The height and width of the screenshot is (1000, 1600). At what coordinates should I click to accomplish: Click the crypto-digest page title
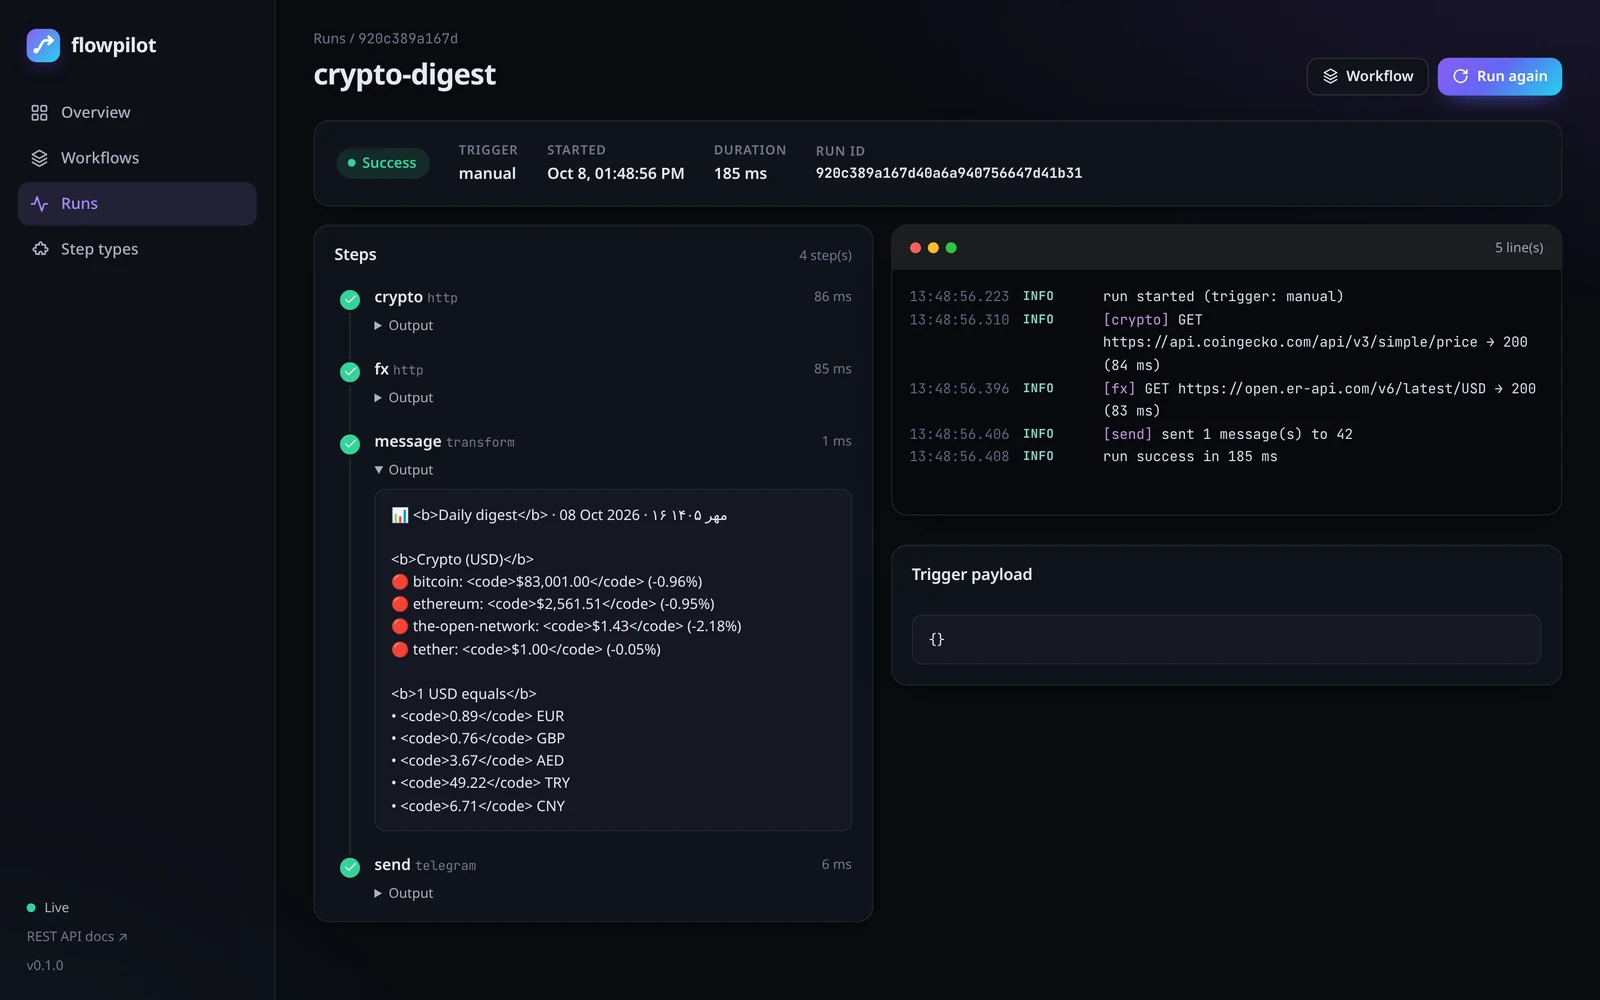point(405,75)
